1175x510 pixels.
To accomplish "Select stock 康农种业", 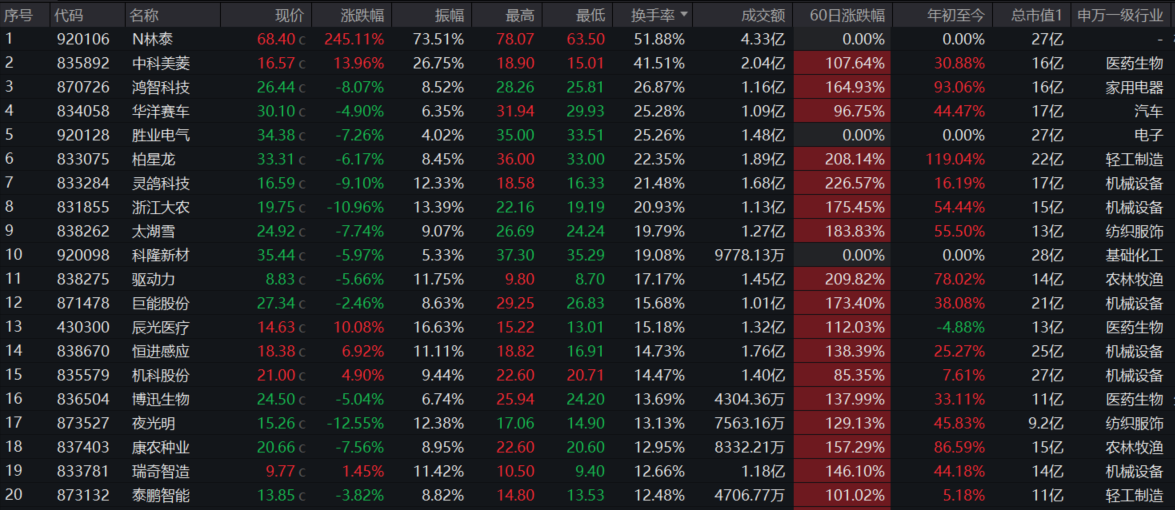I will coord(160,447).
